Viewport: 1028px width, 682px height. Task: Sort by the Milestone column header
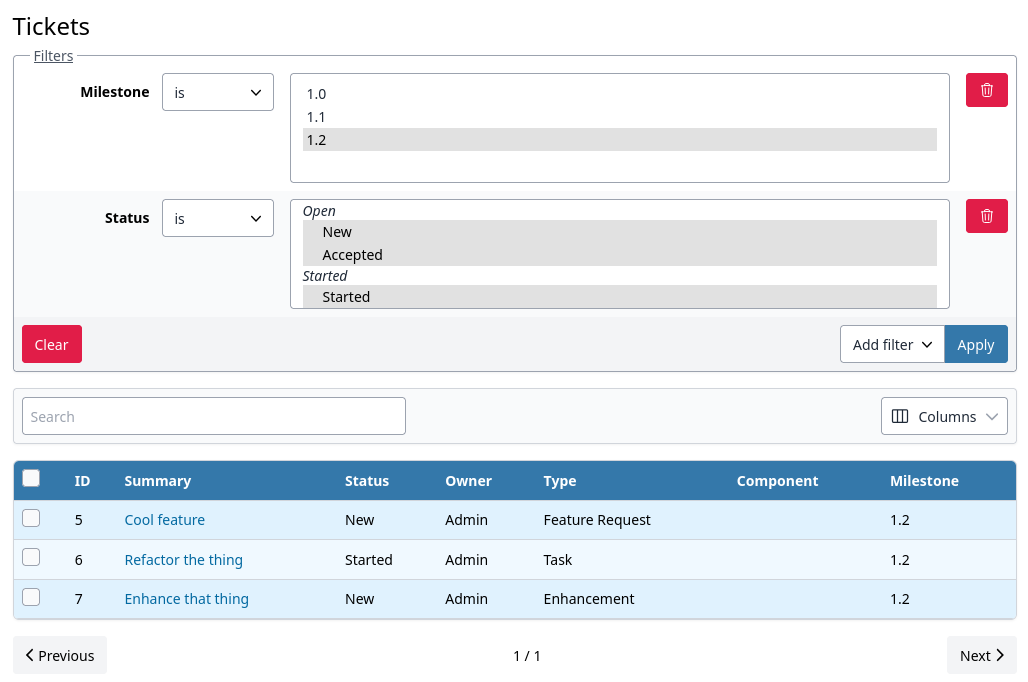pos(924,481)
